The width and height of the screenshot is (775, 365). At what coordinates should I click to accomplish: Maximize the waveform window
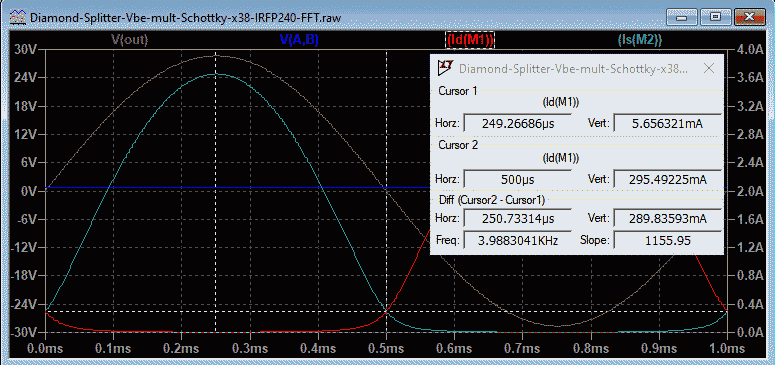pos(715,17)
